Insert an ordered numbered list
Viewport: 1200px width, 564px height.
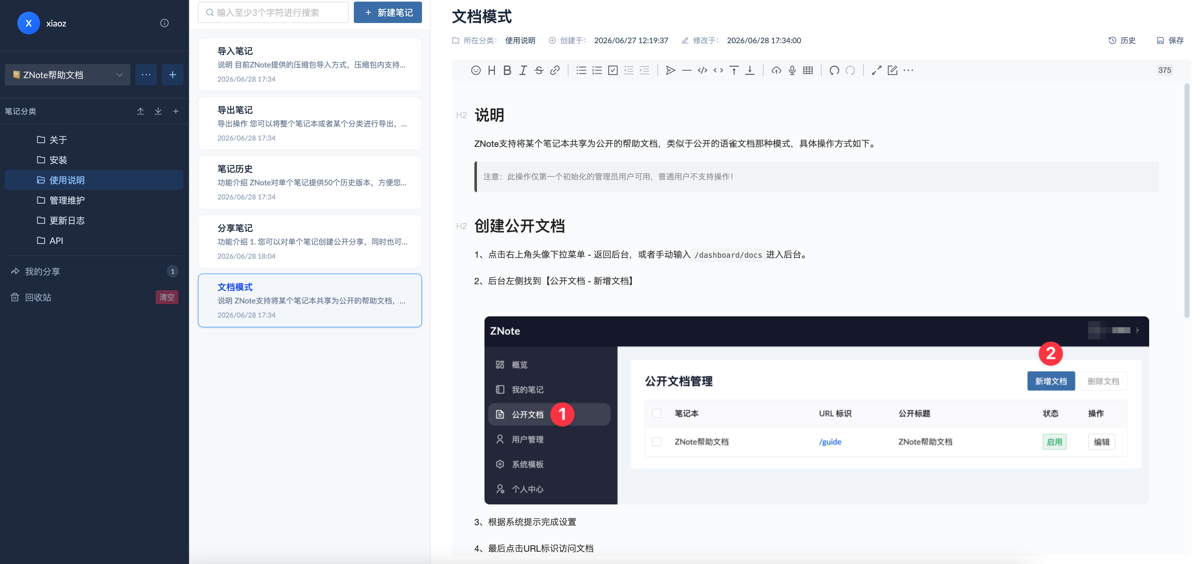(597, 70)
